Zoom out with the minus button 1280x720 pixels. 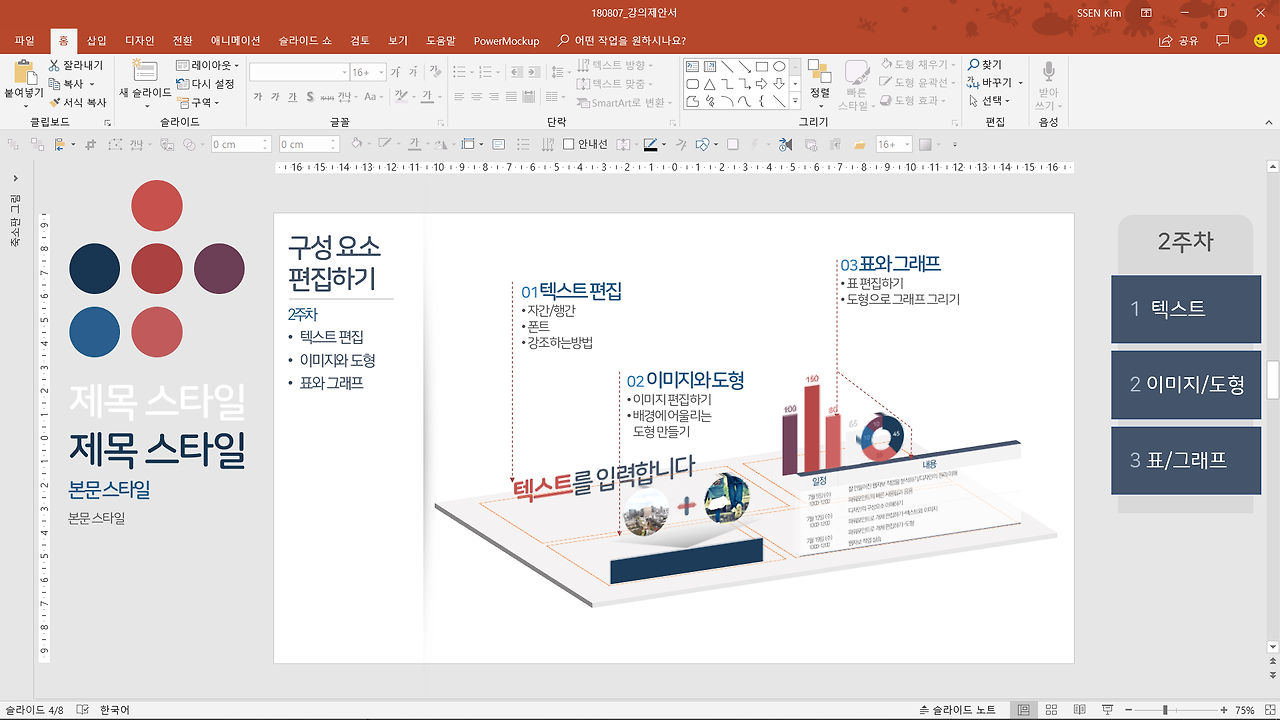pos(1130,710)
